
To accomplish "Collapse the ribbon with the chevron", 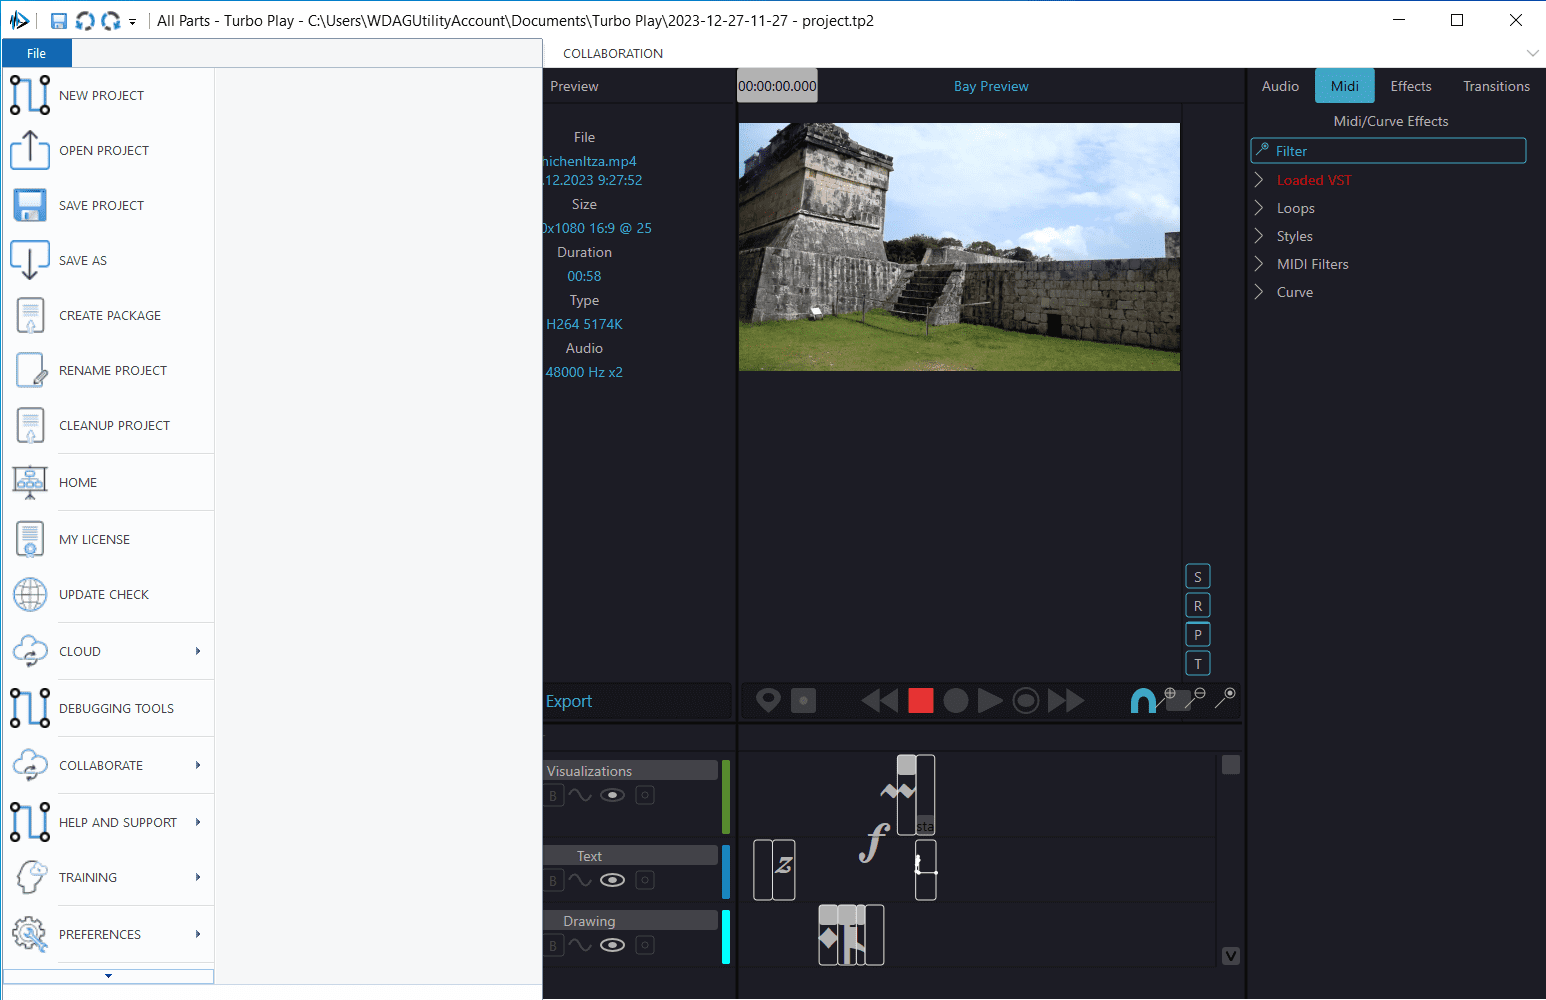I will pyautogui.click(x=1532, y=53).
